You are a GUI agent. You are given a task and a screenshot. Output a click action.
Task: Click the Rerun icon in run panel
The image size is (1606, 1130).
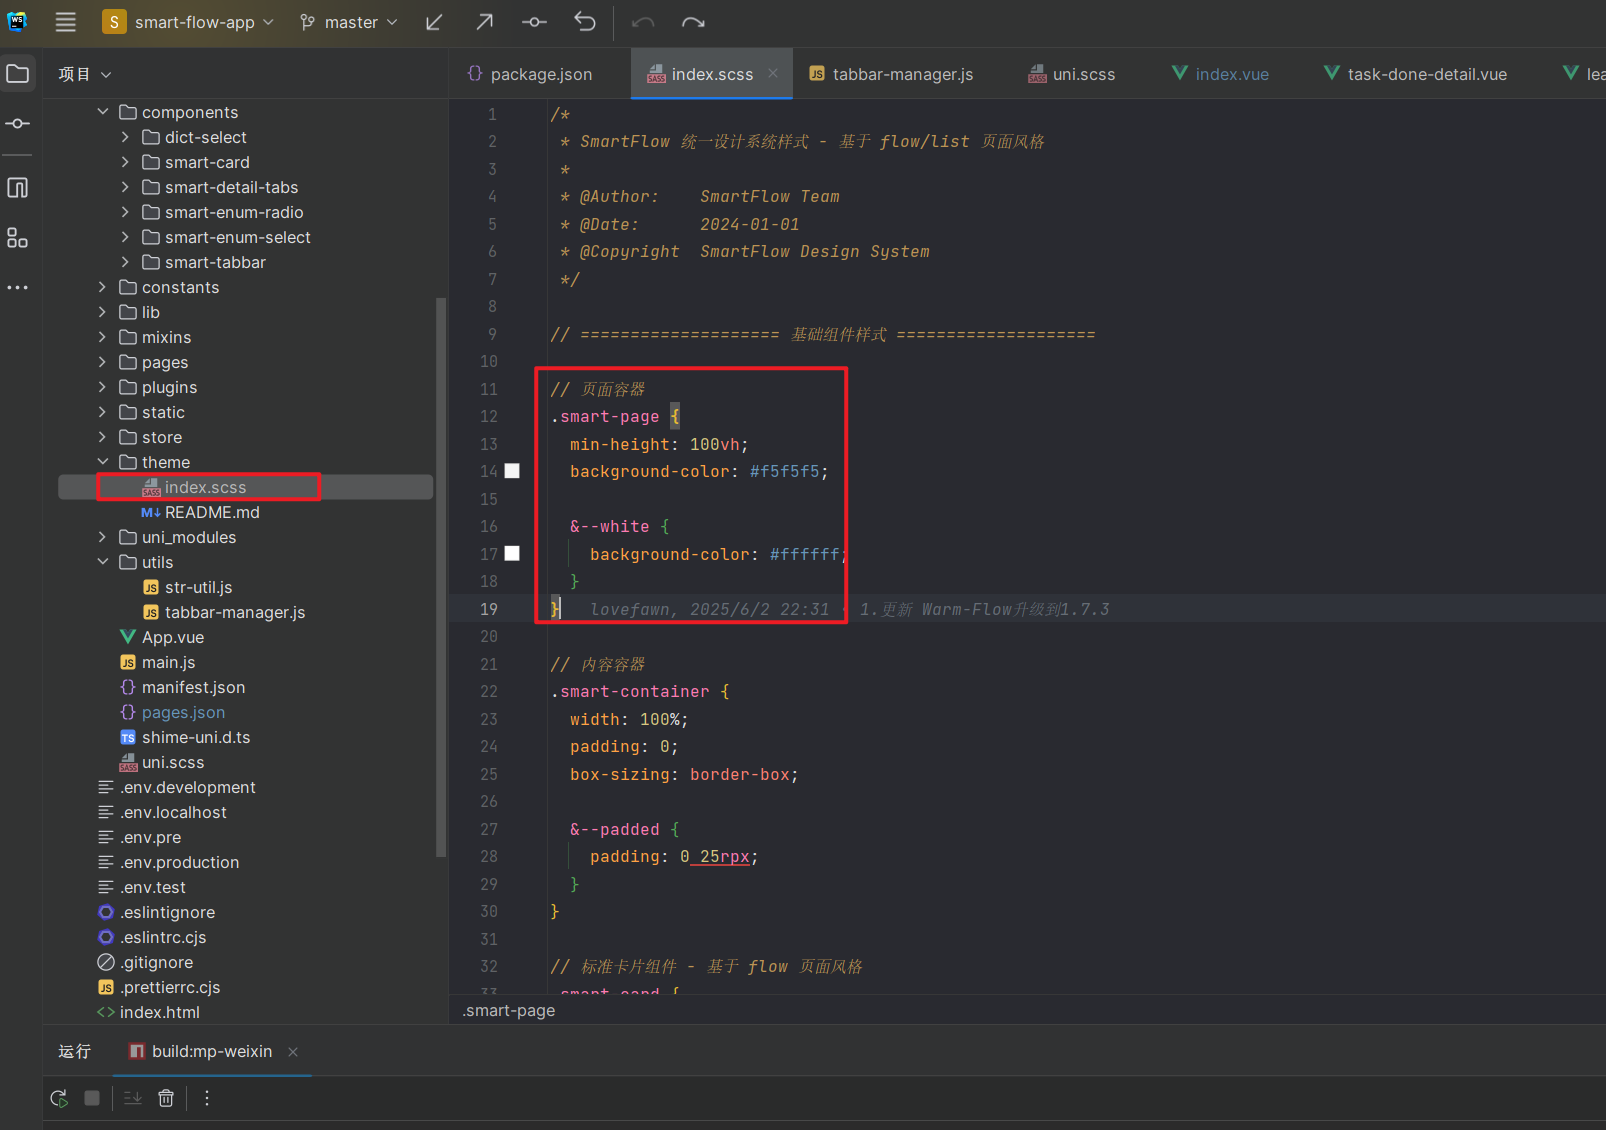point(59,1098)
